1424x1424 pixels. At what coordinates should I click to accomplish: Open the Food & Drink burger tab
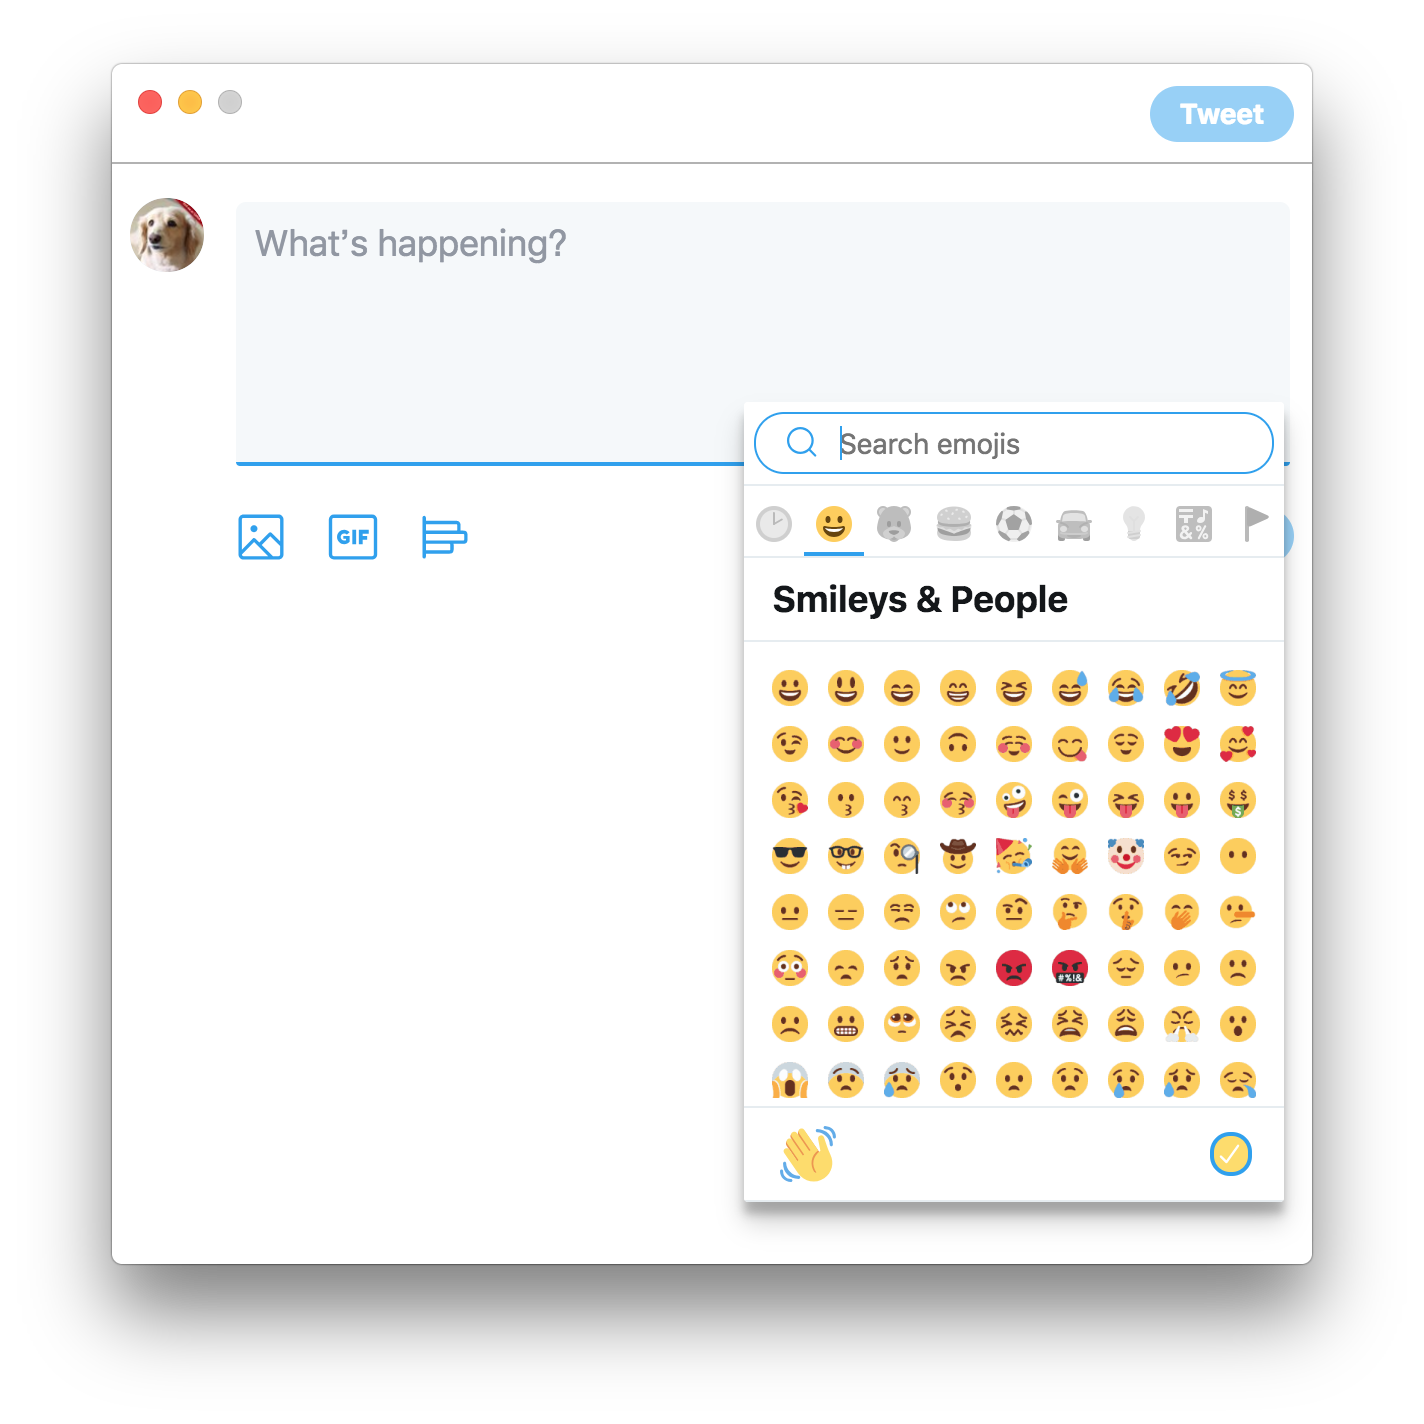954,524
